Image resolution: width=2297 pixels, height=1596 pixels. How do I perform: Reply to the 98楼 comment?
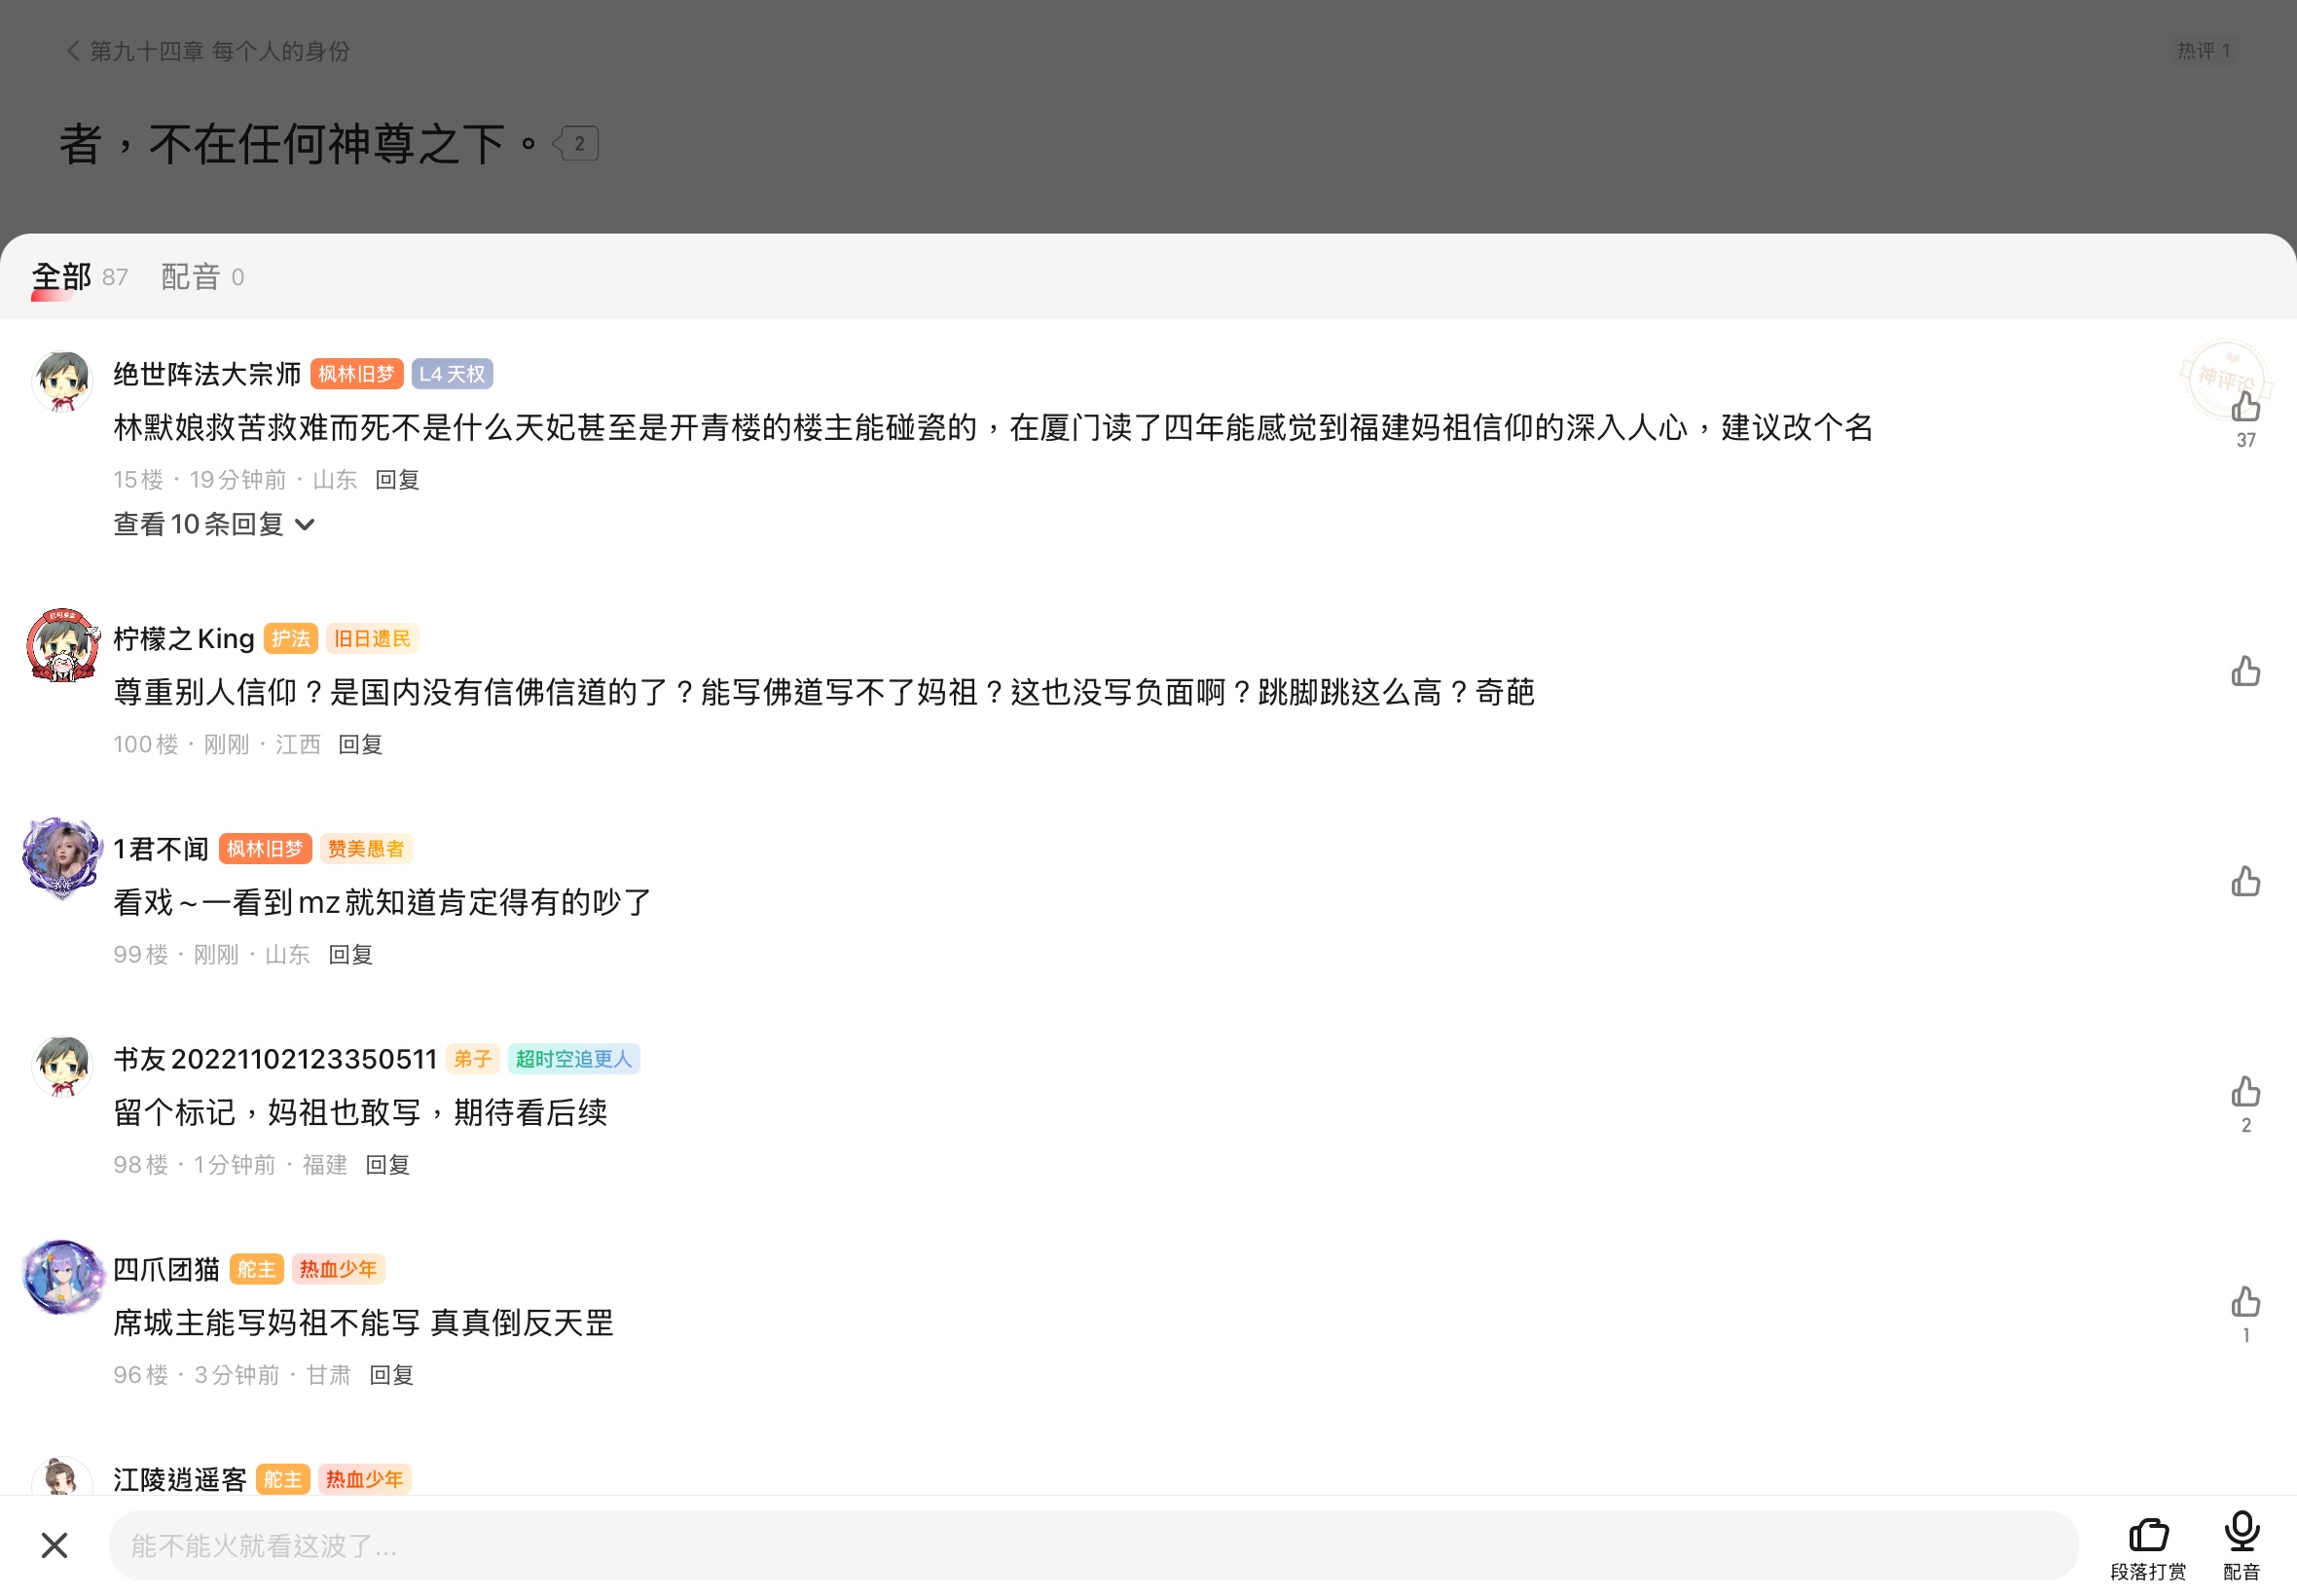[x=388, y=1165]
